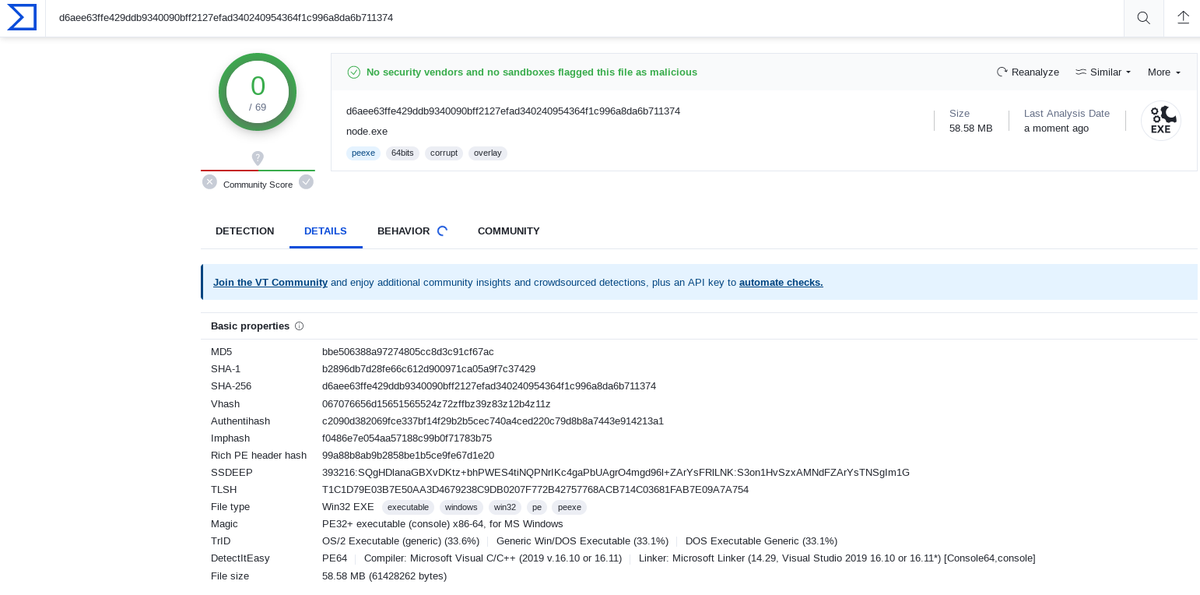Click the MD5 hash value
The width and height of the screenshot is (1200, 595).
[408, 352]
